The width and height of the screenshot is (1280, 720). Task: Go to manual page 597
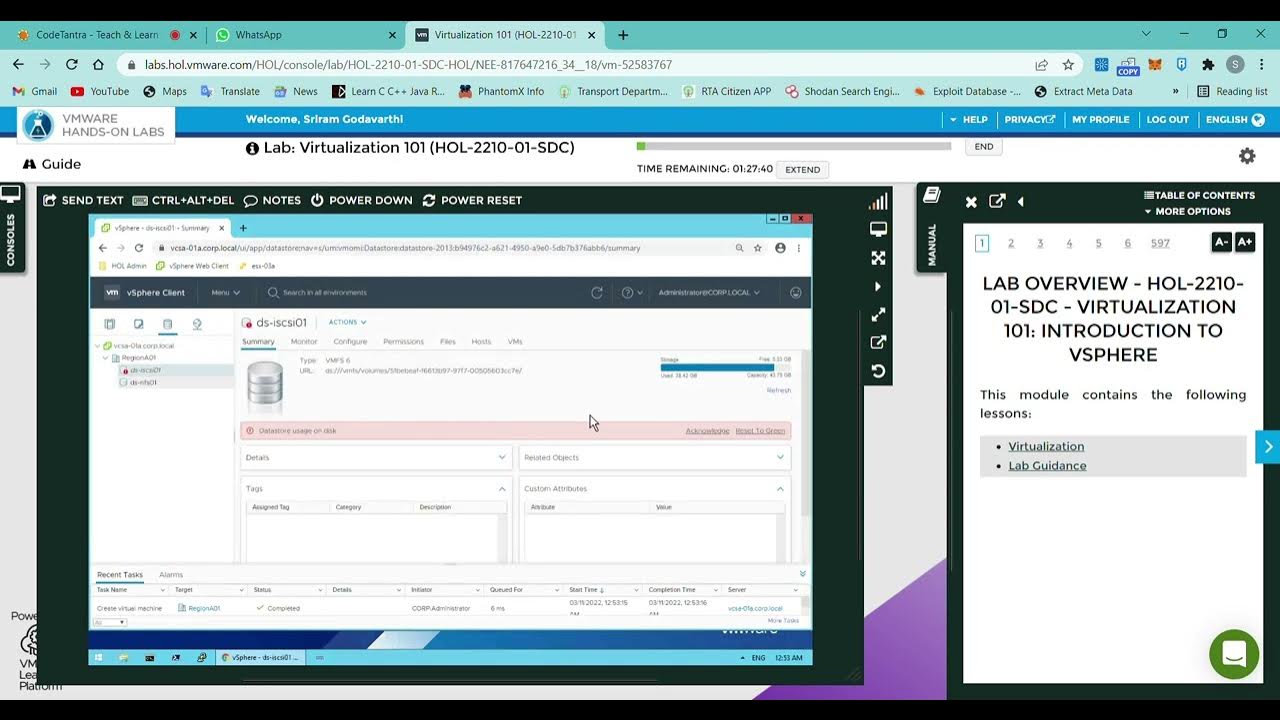tap(1160, 243)
